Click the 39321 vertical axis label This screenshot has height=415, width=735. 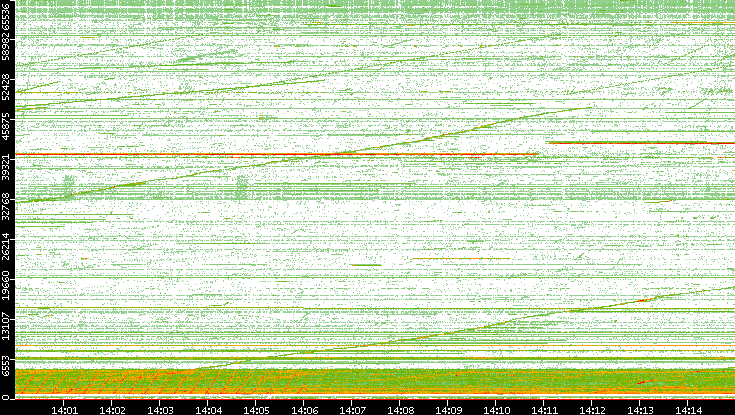coord(5,167)
